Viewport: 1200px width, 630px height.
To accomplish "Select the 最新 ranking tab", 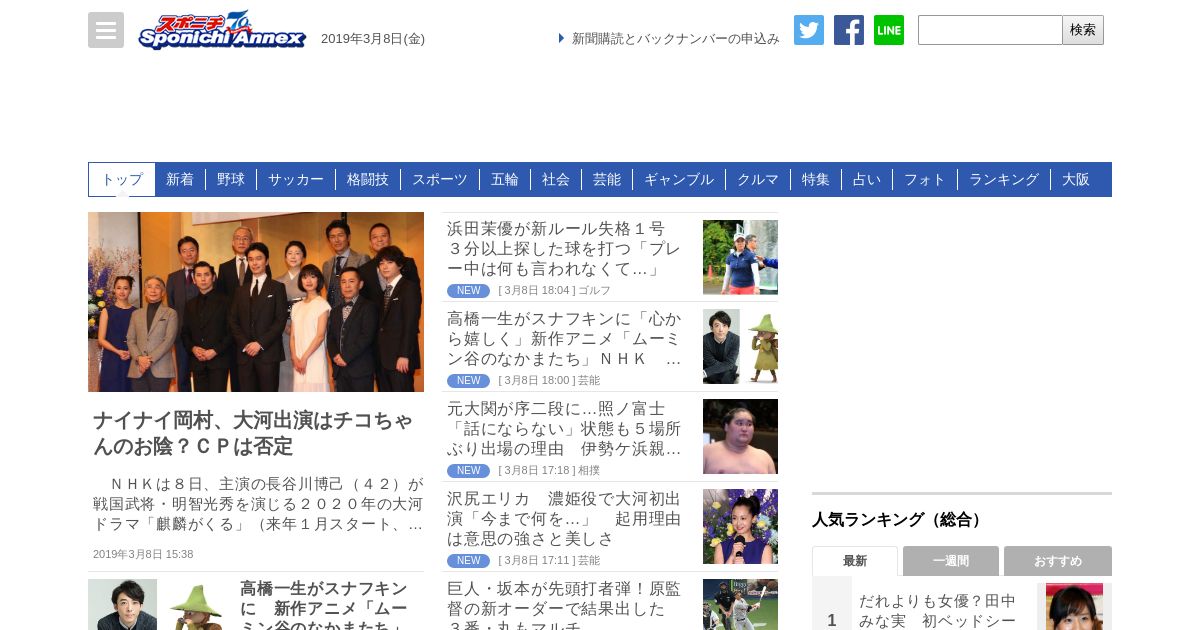I will tap(855, 561).
